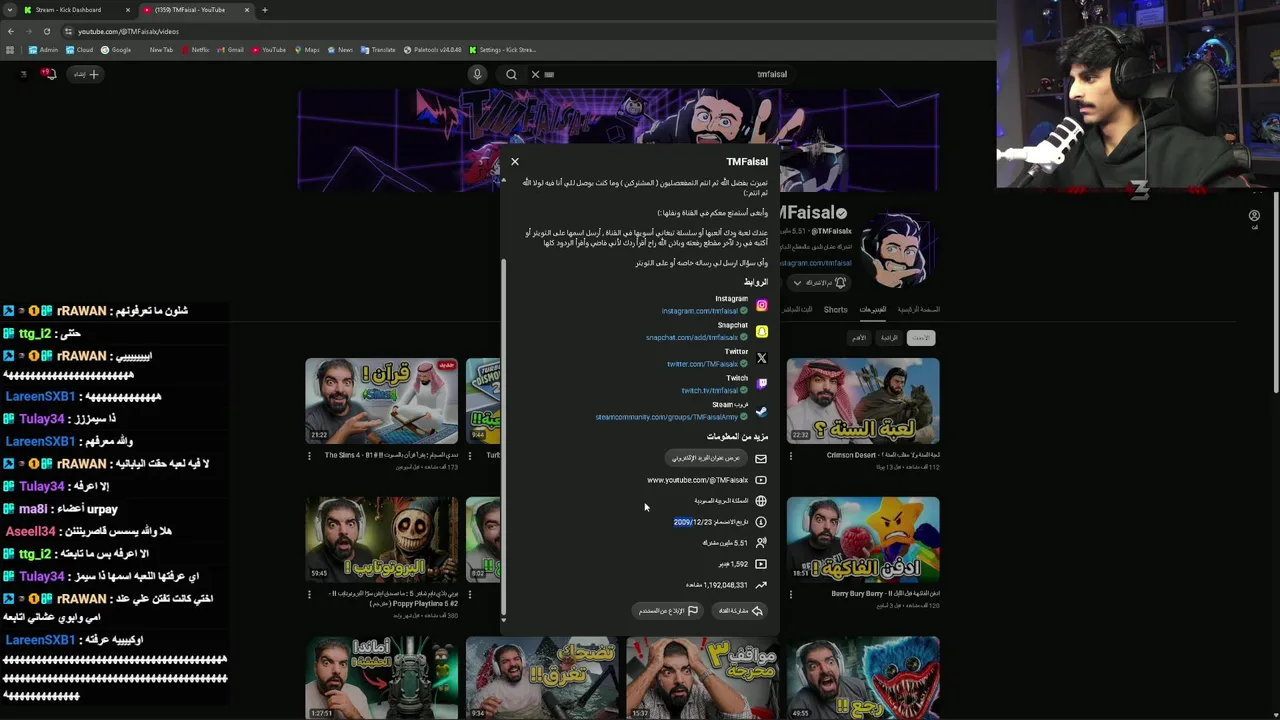Open the Settings - Kick Stream bookmark
Screen dimensions: 1280x720
pos(503,49)
